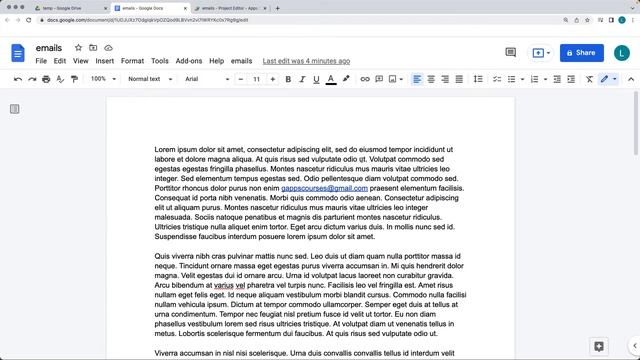Increase font size with plus button
The height and width of the screenshot is (360, 640).
pos(273,79)
